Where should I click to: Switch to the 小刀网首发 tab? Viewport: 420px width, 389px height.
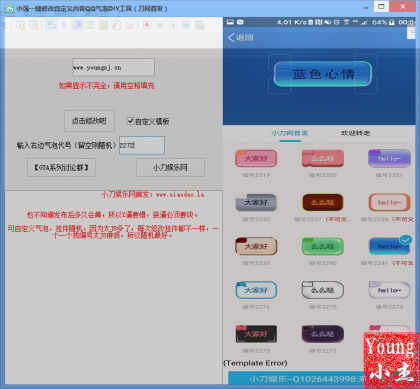(290, 133)
